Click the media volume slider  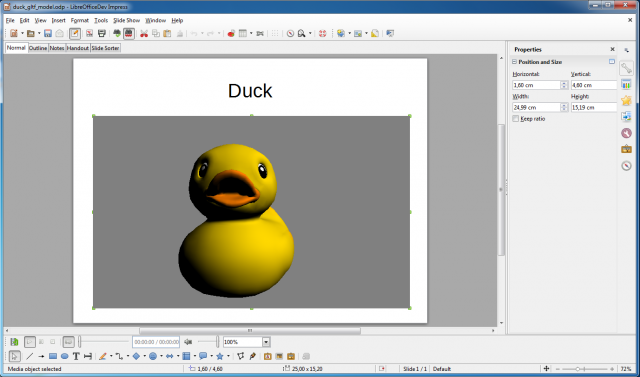(x=208, y=342)
